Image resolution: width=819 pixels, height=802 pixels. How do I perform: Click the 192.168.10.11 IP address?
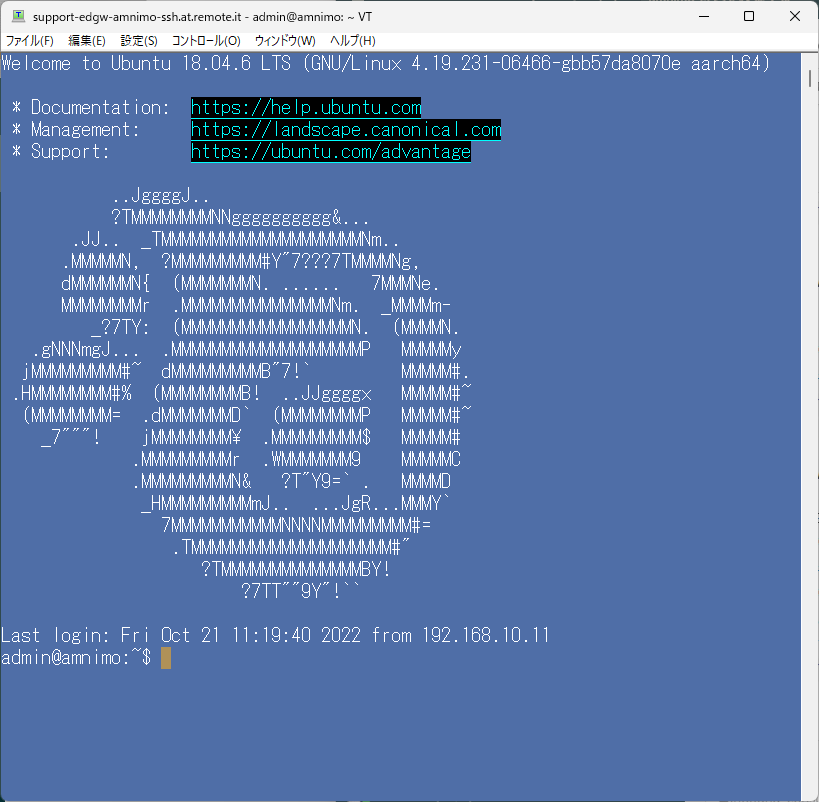pos(486,635)
